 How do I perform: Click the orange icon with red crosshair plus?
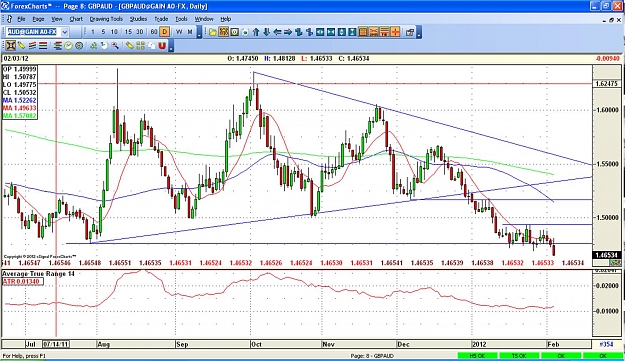pyautogui.click(x=395, y=32)
